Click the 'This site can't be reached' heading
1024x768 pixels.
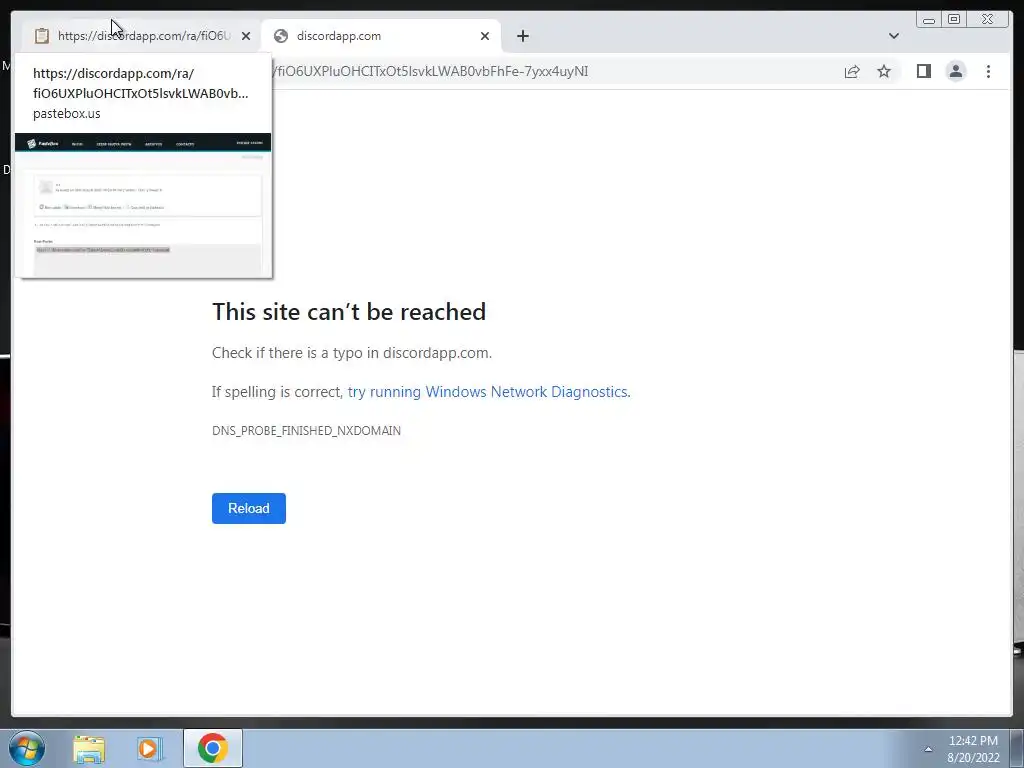(x=349, y=312)
